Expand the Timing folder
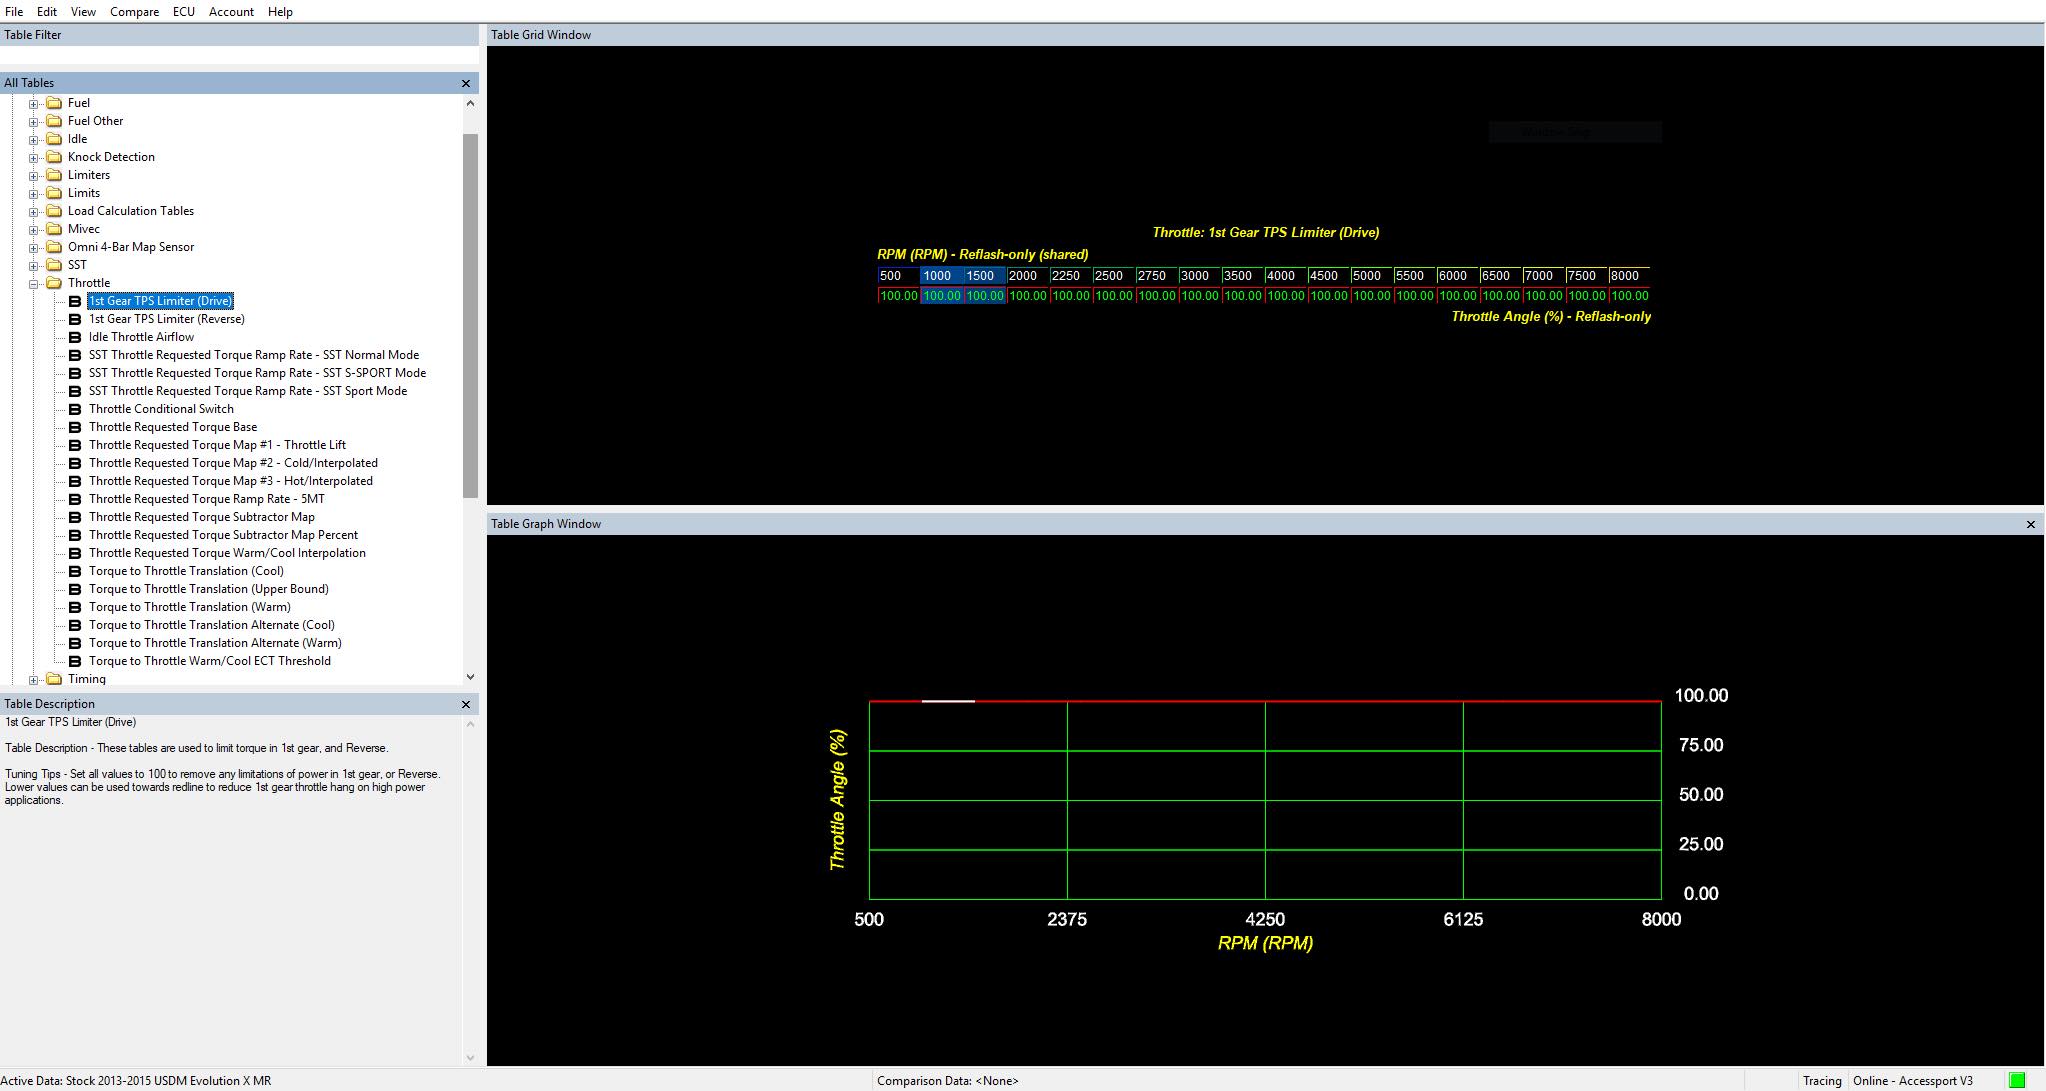The image size is (2046, 1091). click(34, 679)
